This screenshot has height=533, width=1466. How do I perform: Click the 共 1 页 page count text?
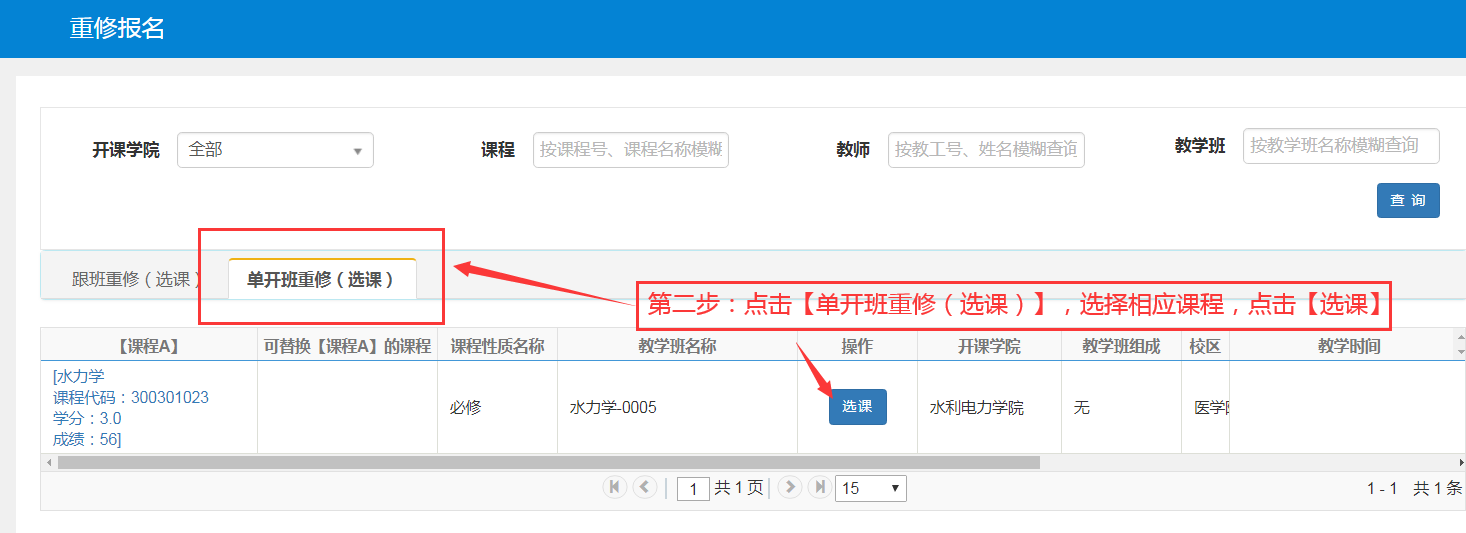pyautogui.click(x=739, y=488)
